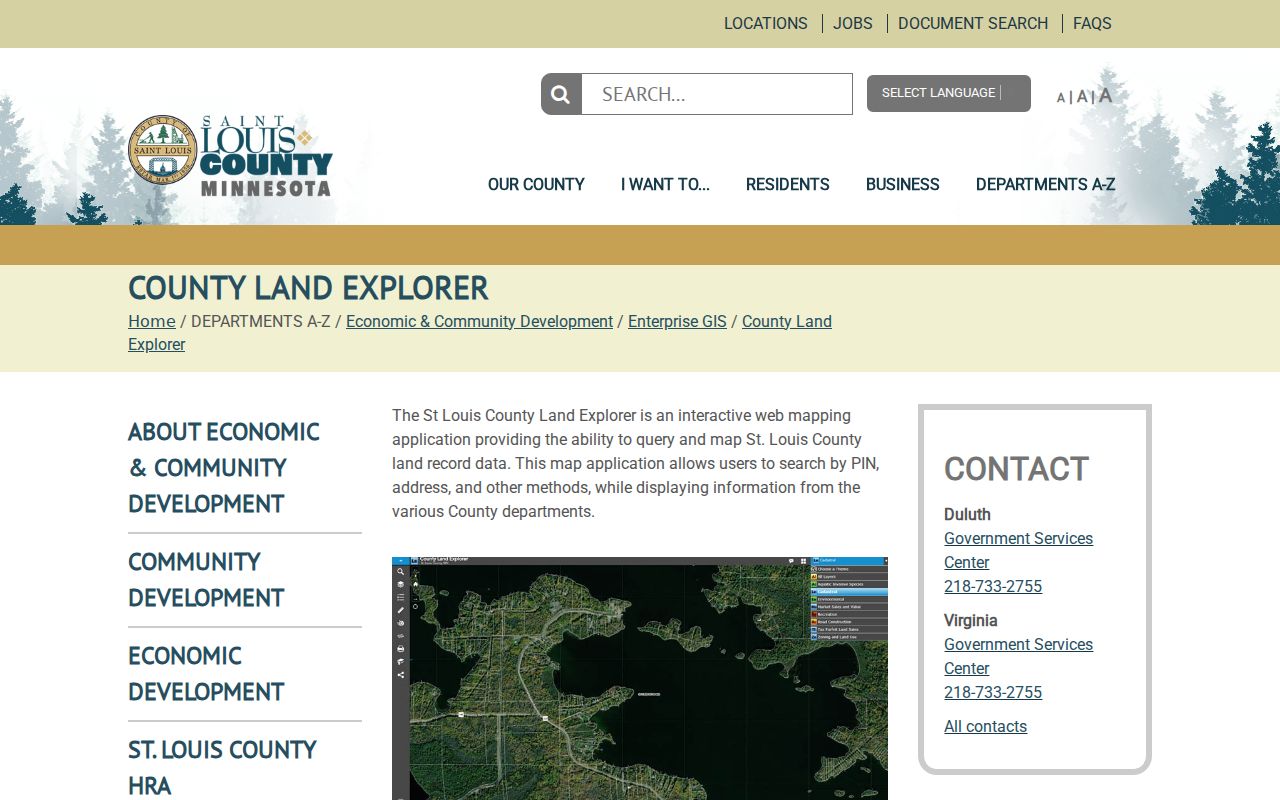Click in the Search input field
Screen dimensions: 1280x800
(x=717, y=94)
